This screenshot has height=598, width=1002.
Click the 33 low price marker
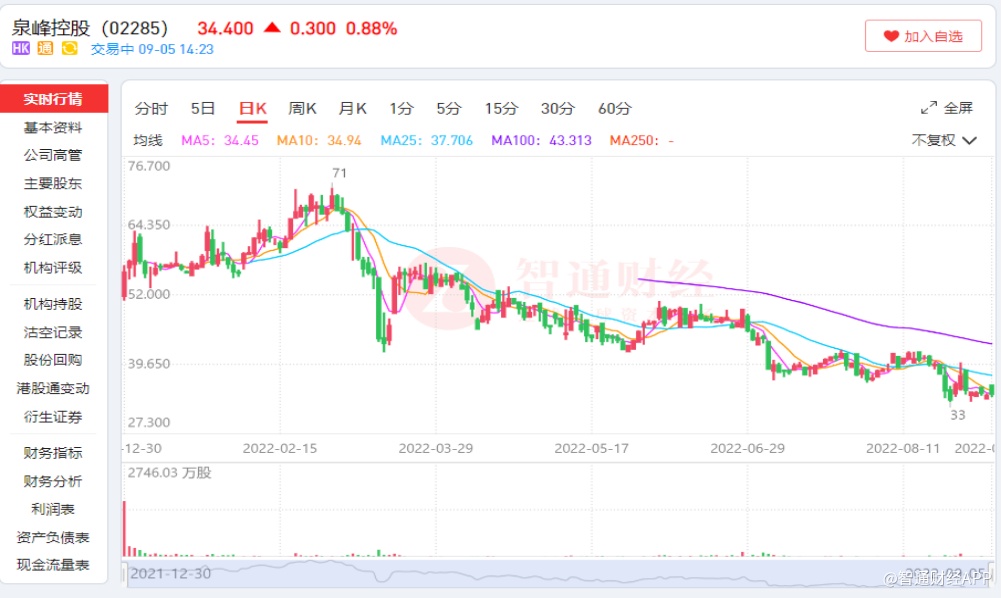pos(957,415)
